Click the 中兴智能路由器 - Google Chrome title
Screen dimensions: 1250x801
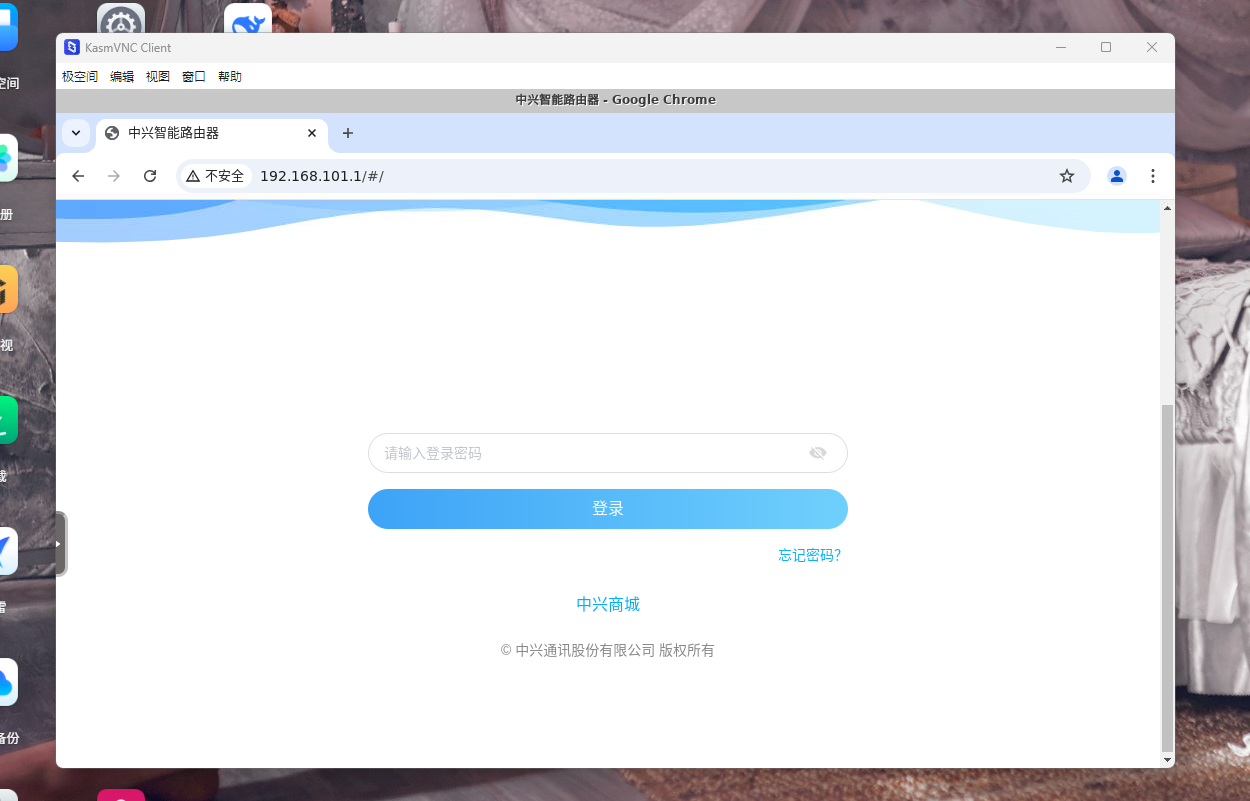point(615,100)
